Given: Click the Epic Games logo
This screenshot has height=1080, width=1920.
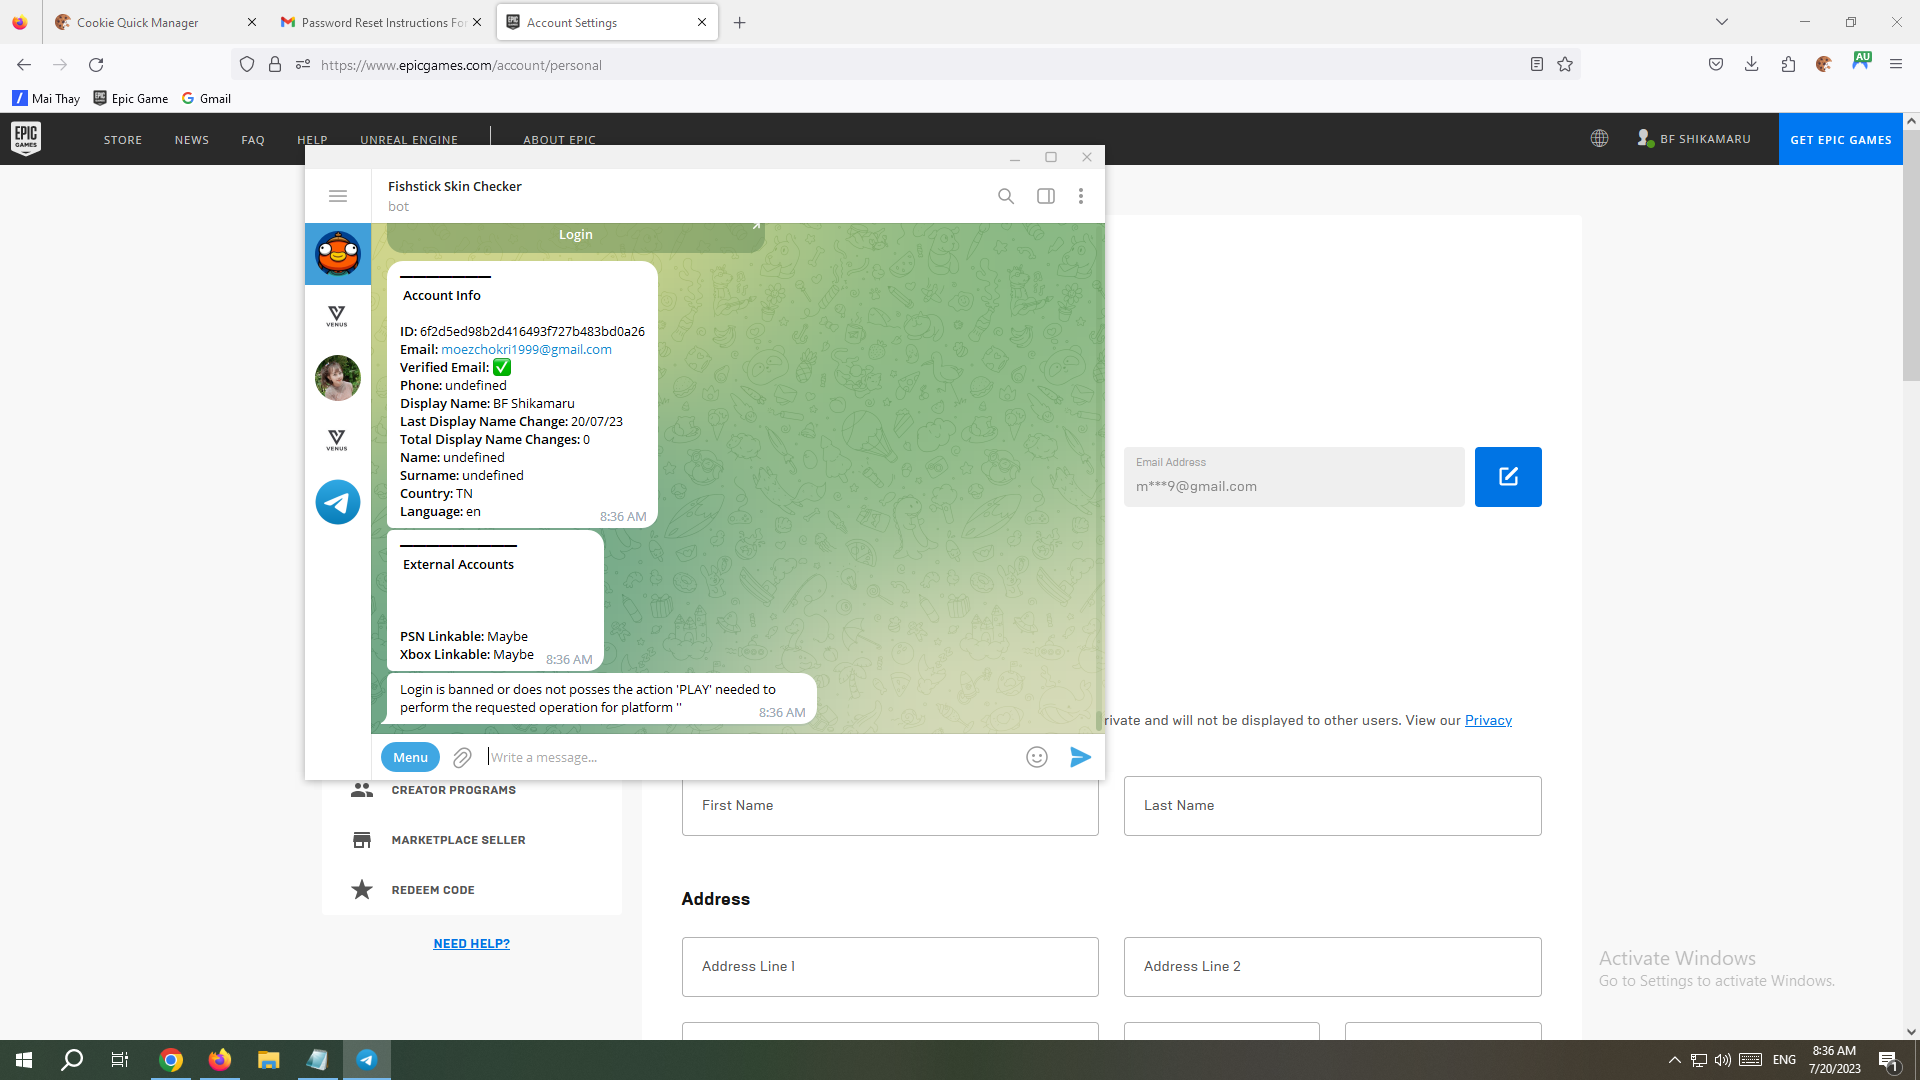Looking at the screenshot, I should pos(26,139).
